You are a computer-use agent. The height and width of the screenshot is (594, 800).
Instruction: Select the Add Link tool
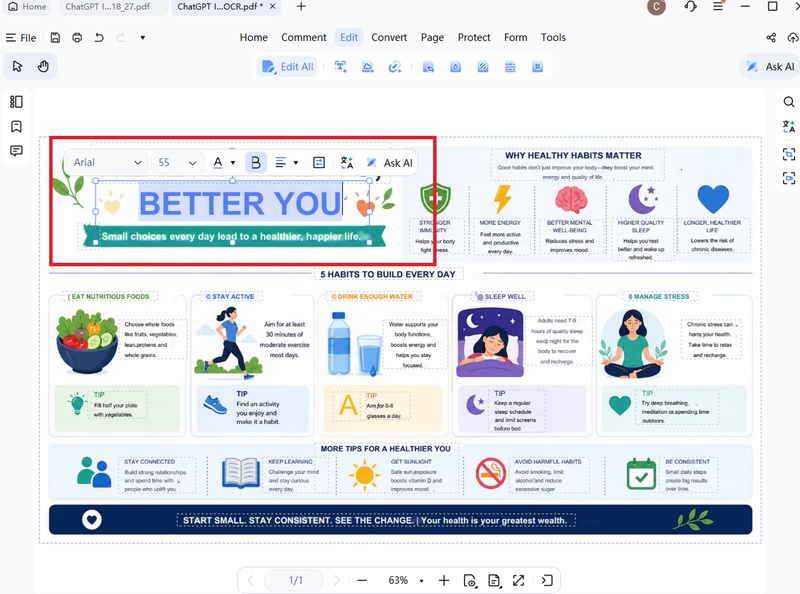pyautogui.click(x=395, y=66)
